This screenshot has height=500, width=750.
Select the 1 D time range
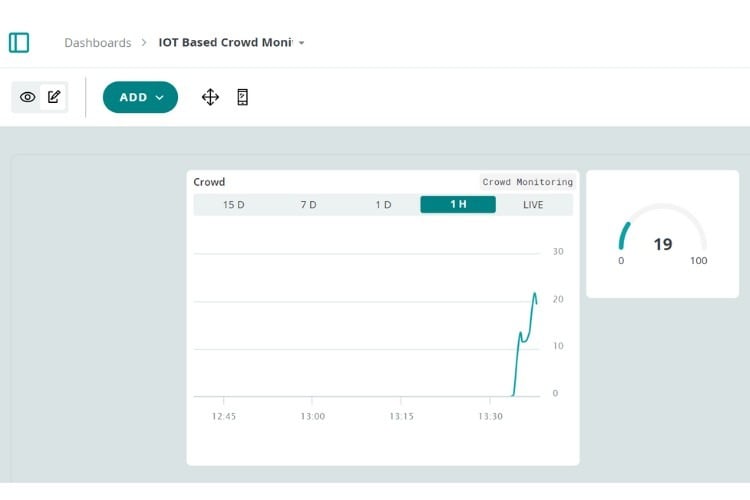click(x=383, y=205)
